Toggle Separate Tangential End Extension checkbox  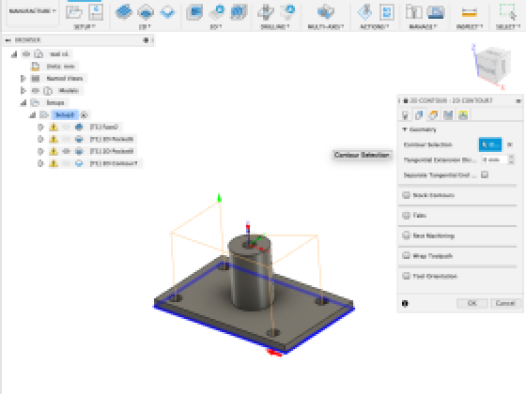coord(484,175)
